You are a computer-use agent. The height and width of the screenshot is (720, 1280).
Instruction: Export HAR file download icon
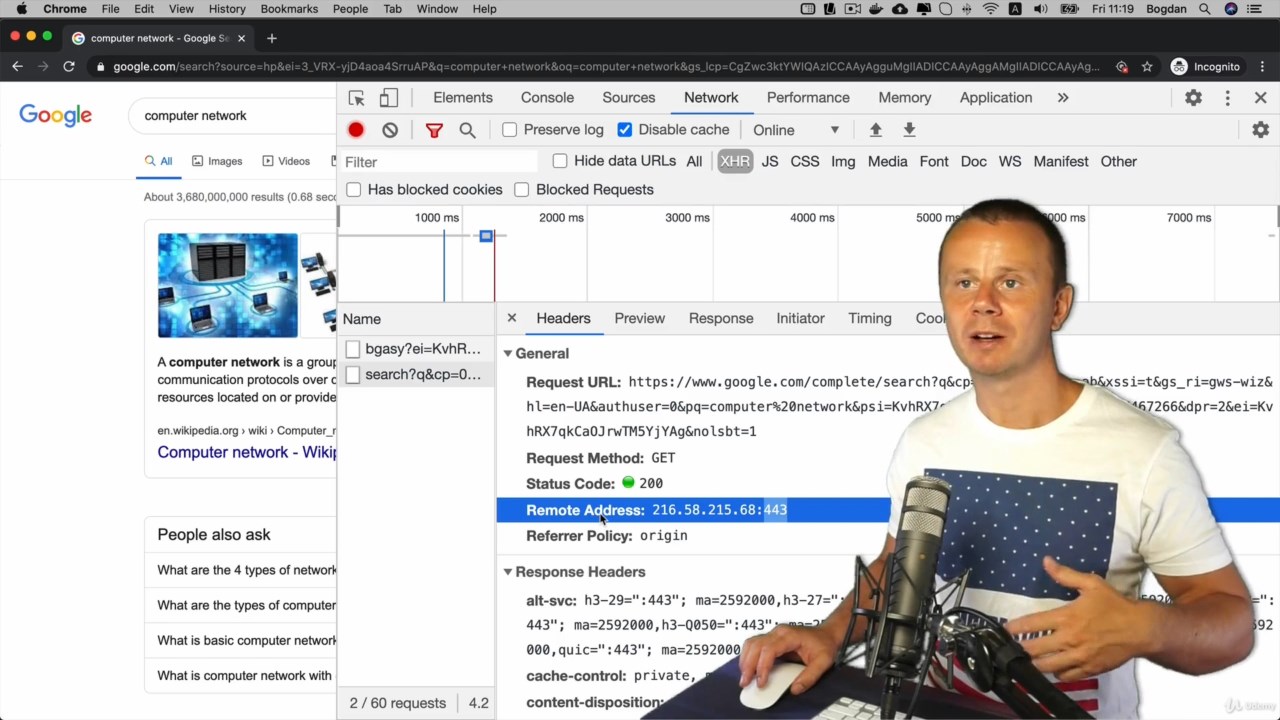click(909, 130)
